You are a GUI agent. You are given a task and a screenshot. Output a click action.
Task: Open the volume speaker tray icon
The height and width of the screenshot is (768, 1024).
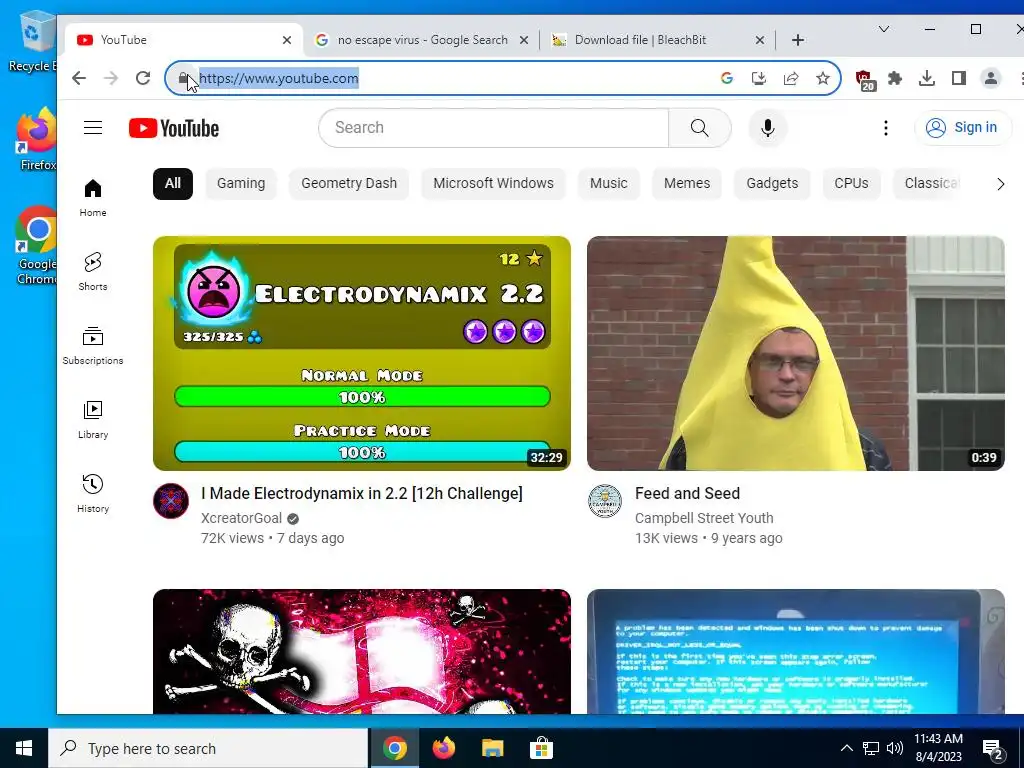(895, 748)
